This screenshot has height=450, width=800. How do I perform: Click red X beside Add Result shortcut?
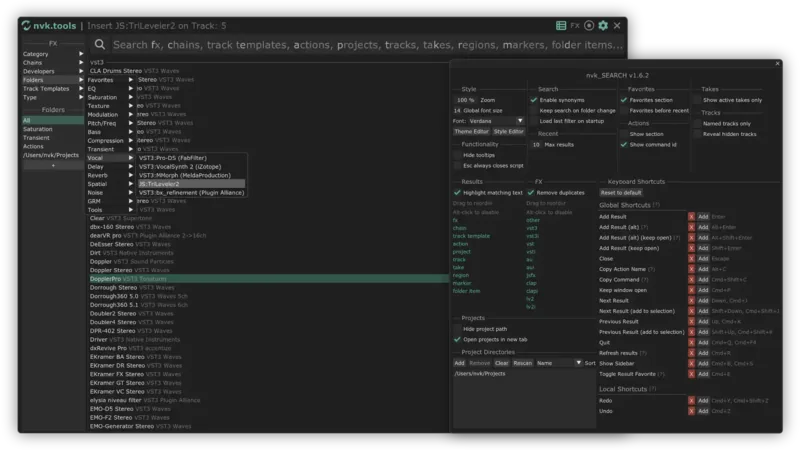pos(691,217)
